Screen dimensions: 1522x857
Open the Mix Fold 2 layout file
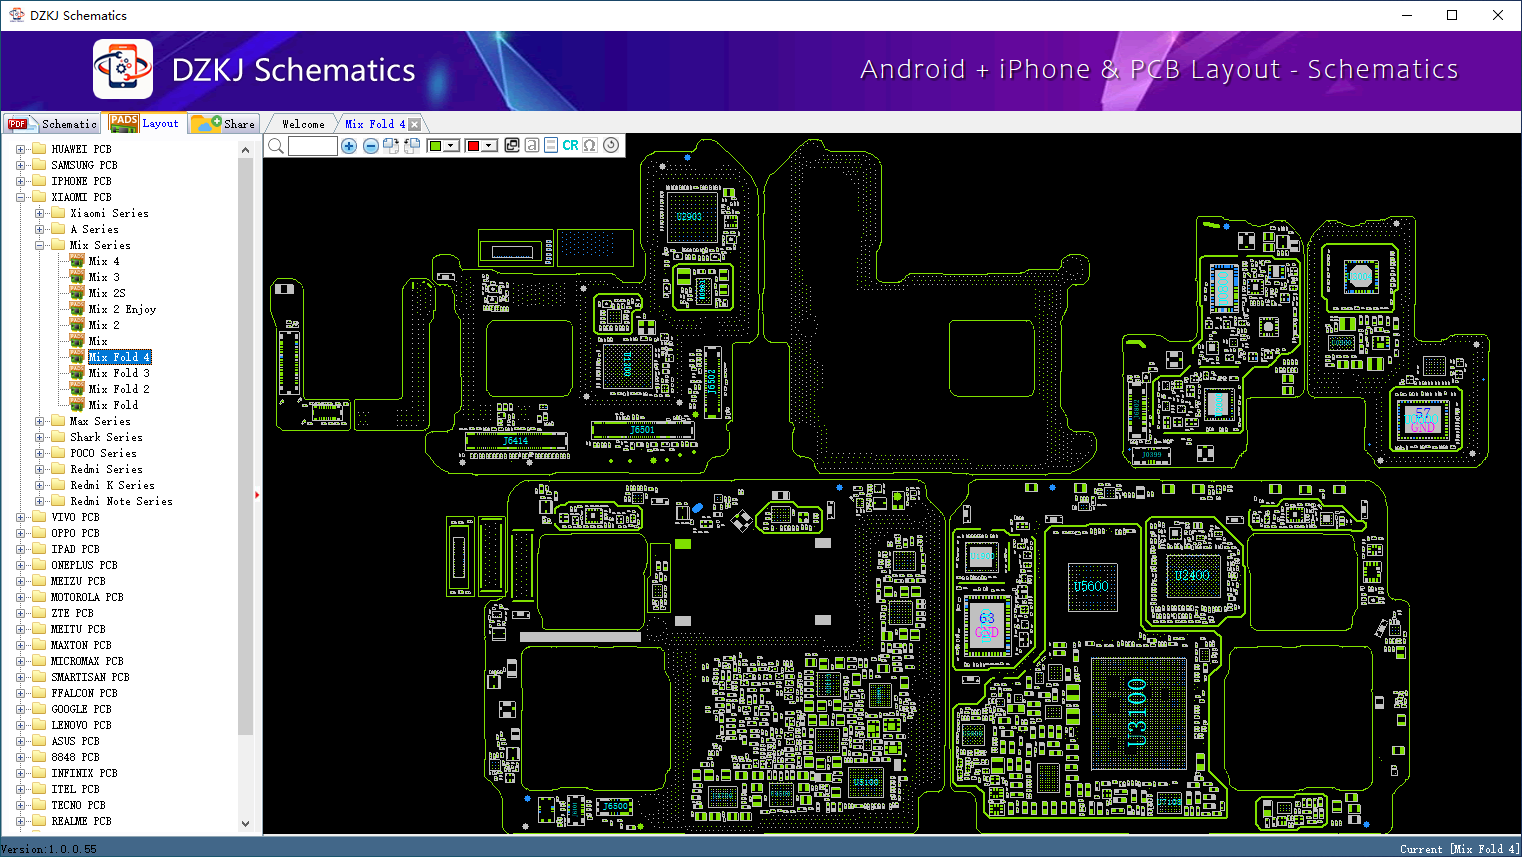119,389
